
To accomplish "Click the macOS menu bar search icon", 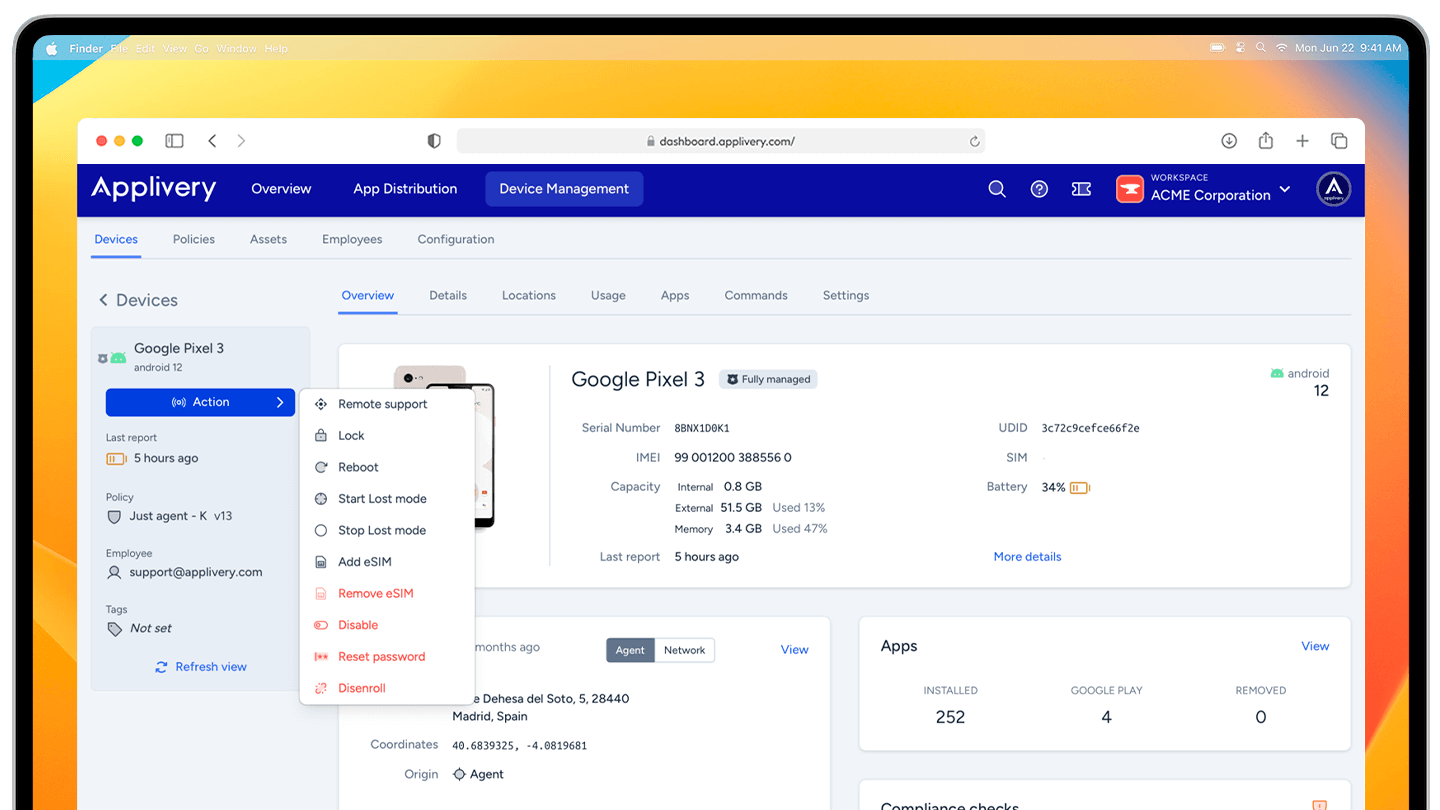I will [1262, 48].
